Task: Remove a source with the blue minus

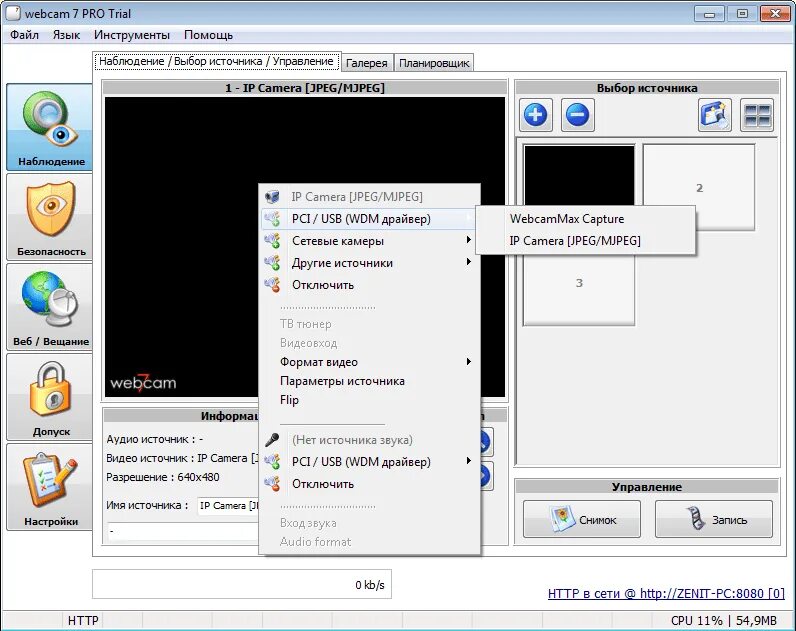Action: point(578,115)
